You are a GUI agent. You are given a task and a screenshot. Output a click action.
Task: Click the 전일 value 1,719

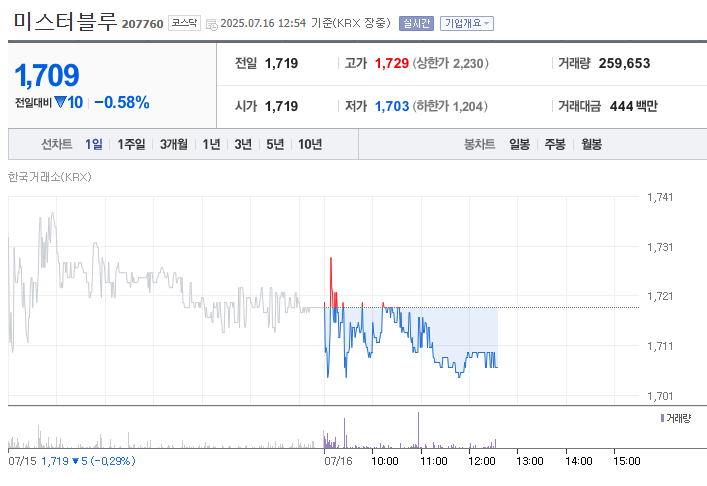tap(281, 64)
